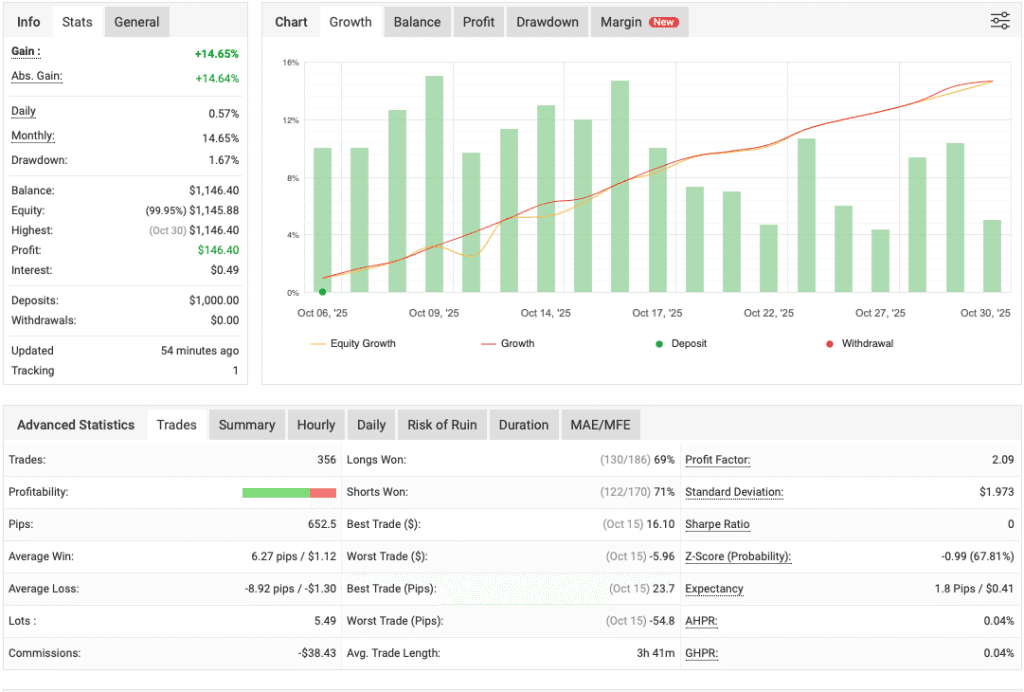Open the General tab
This screenshot has height=692, width=1024.
click(x=136, y=21)
